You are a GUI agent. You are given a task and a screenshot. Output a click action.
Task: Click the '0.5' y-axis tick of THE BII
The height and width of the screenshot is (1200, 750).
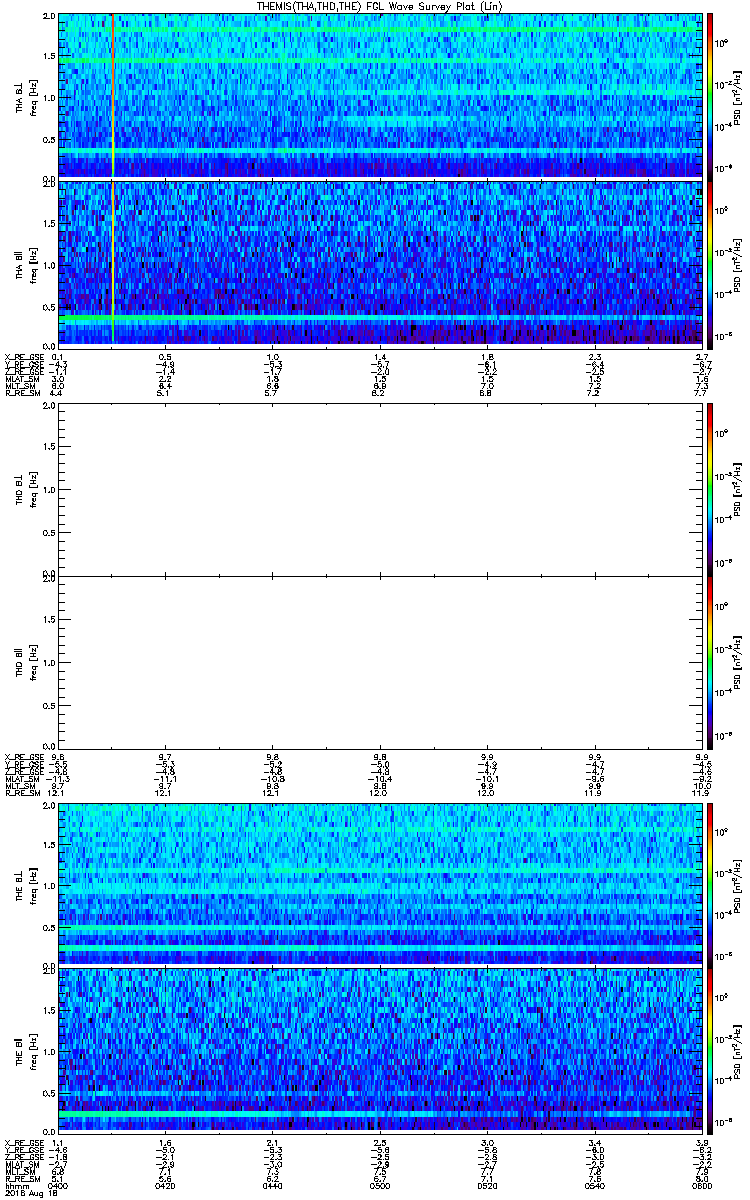click(48, 1093)
